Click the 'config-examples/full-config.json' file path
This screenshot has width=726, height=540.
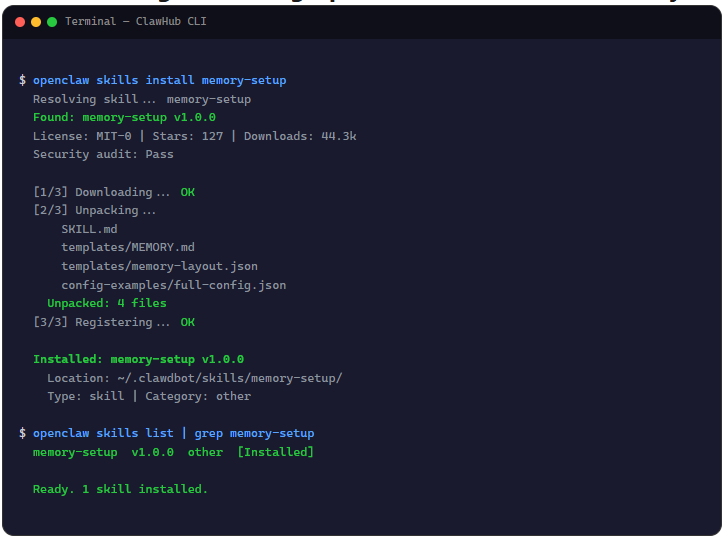tap(174, 285)
